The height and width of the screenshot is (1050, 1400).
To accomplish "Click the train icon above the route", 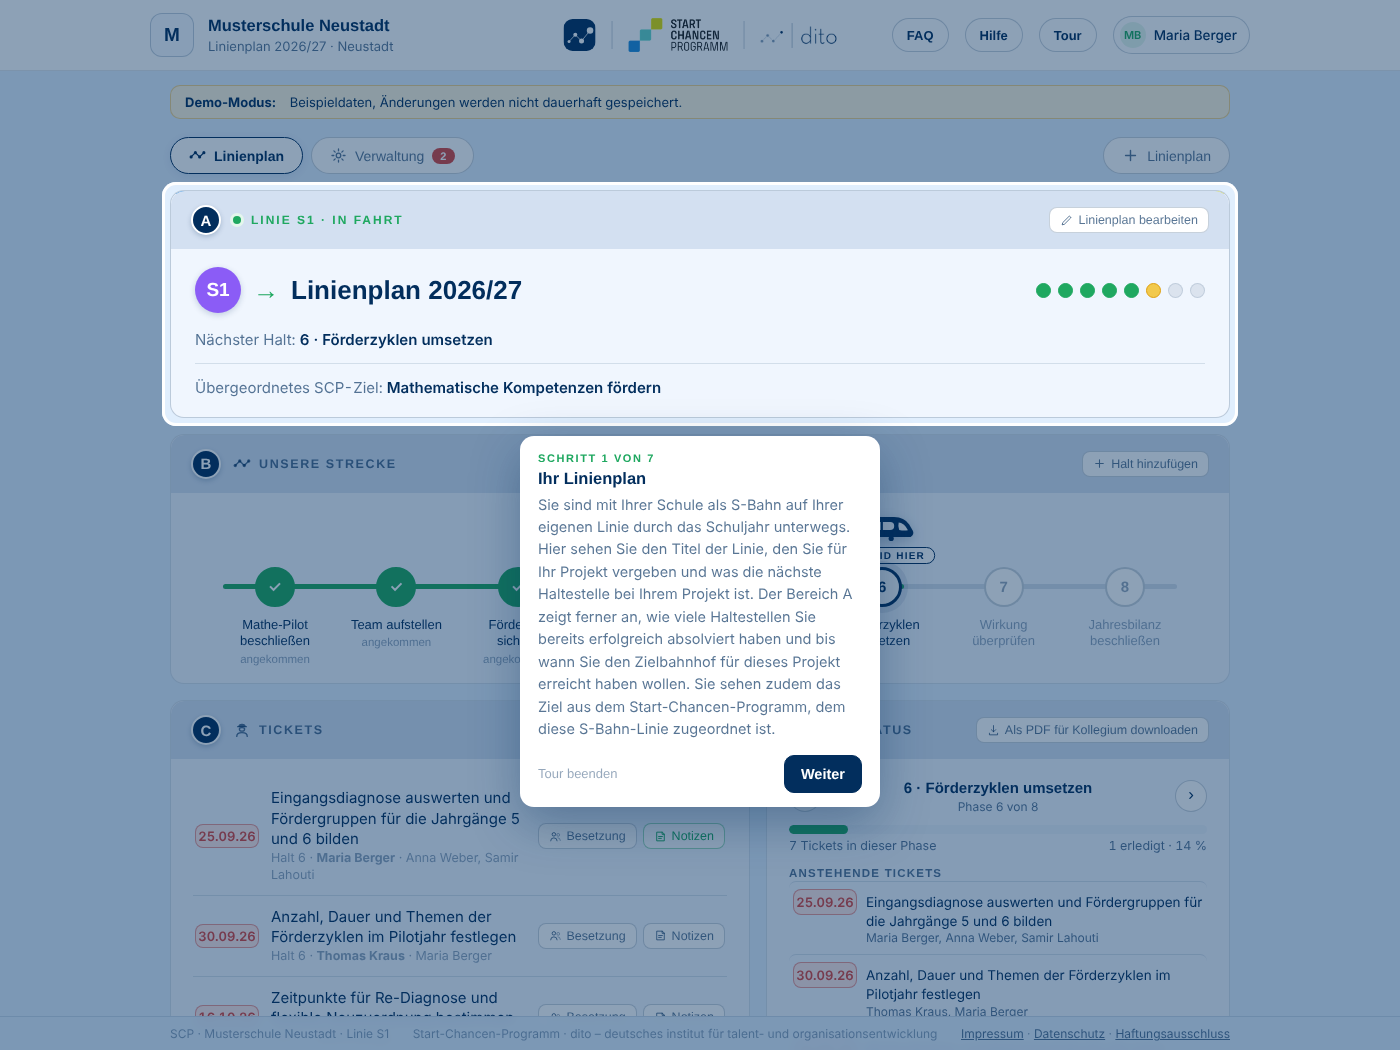I will (x=895, y=528).
